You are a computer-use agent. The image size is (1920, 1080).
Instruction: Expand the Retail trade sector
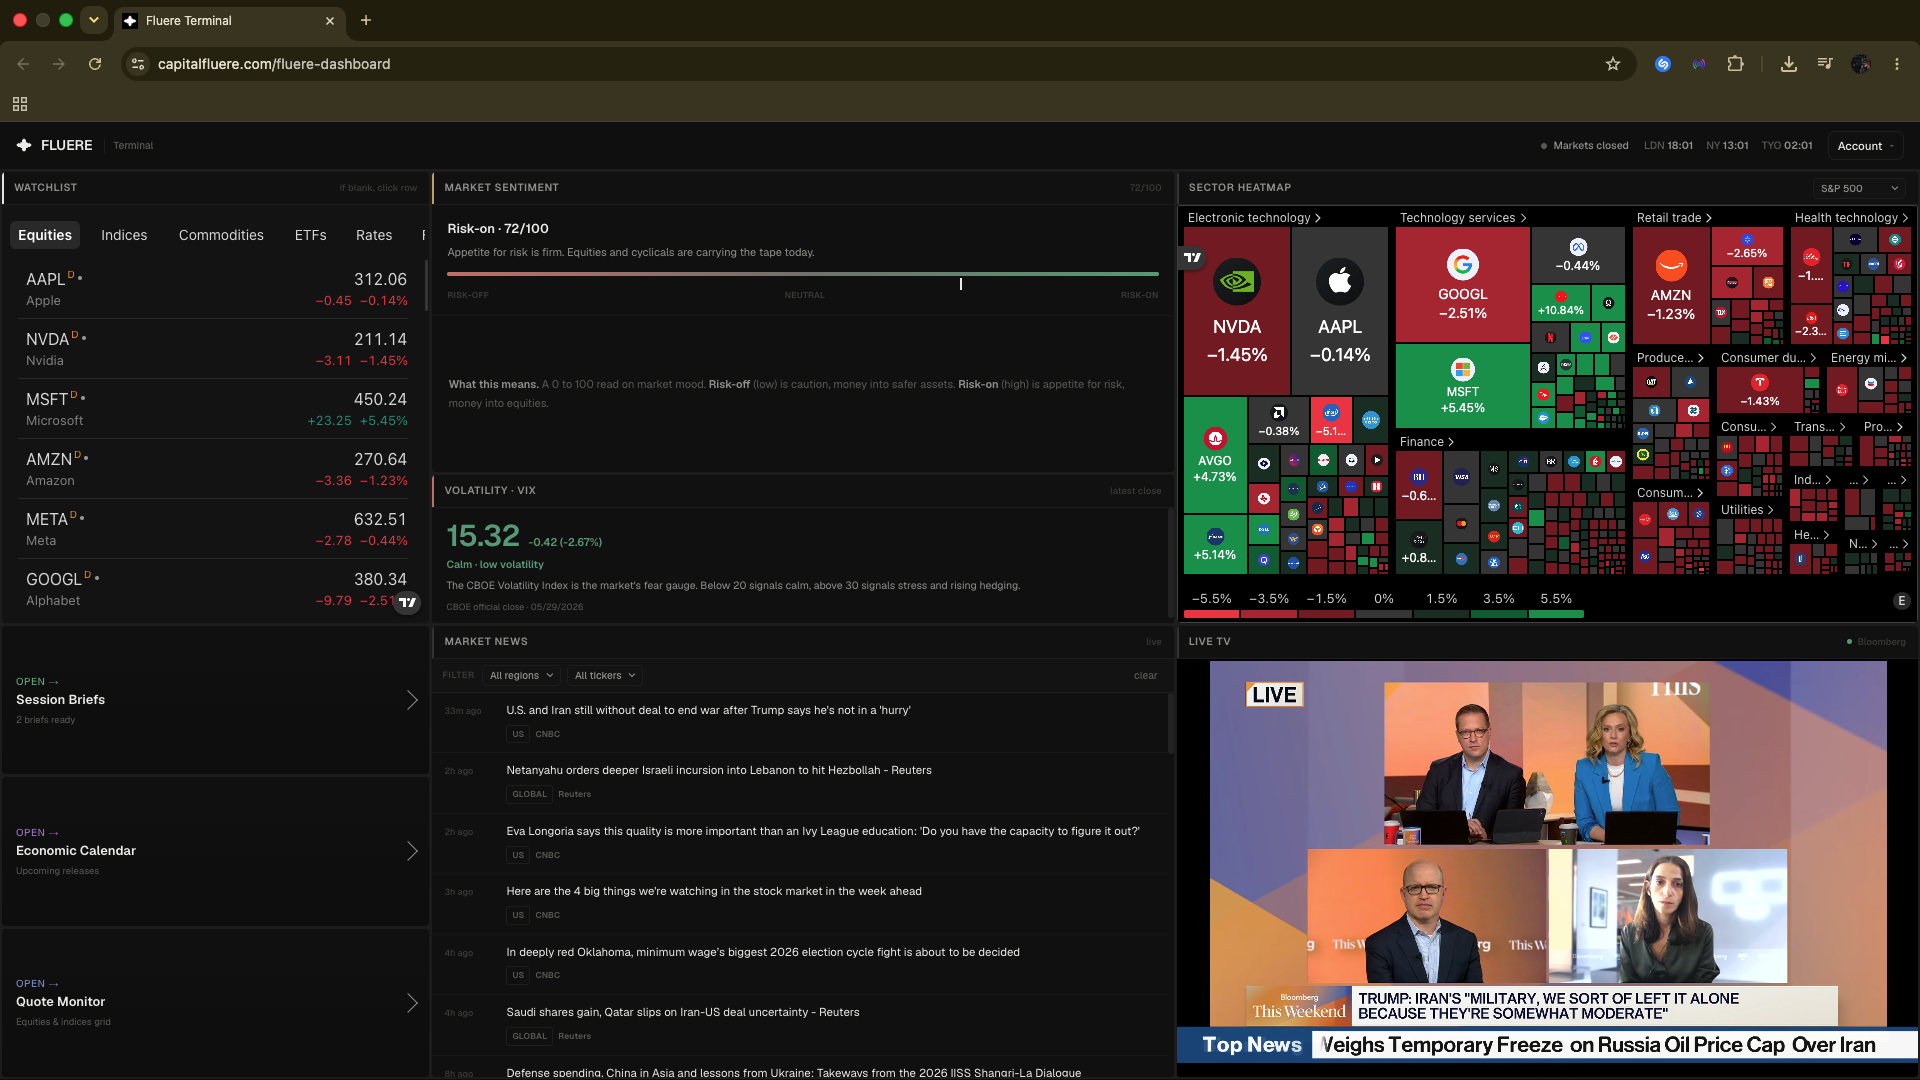(x=1674, y=218)
